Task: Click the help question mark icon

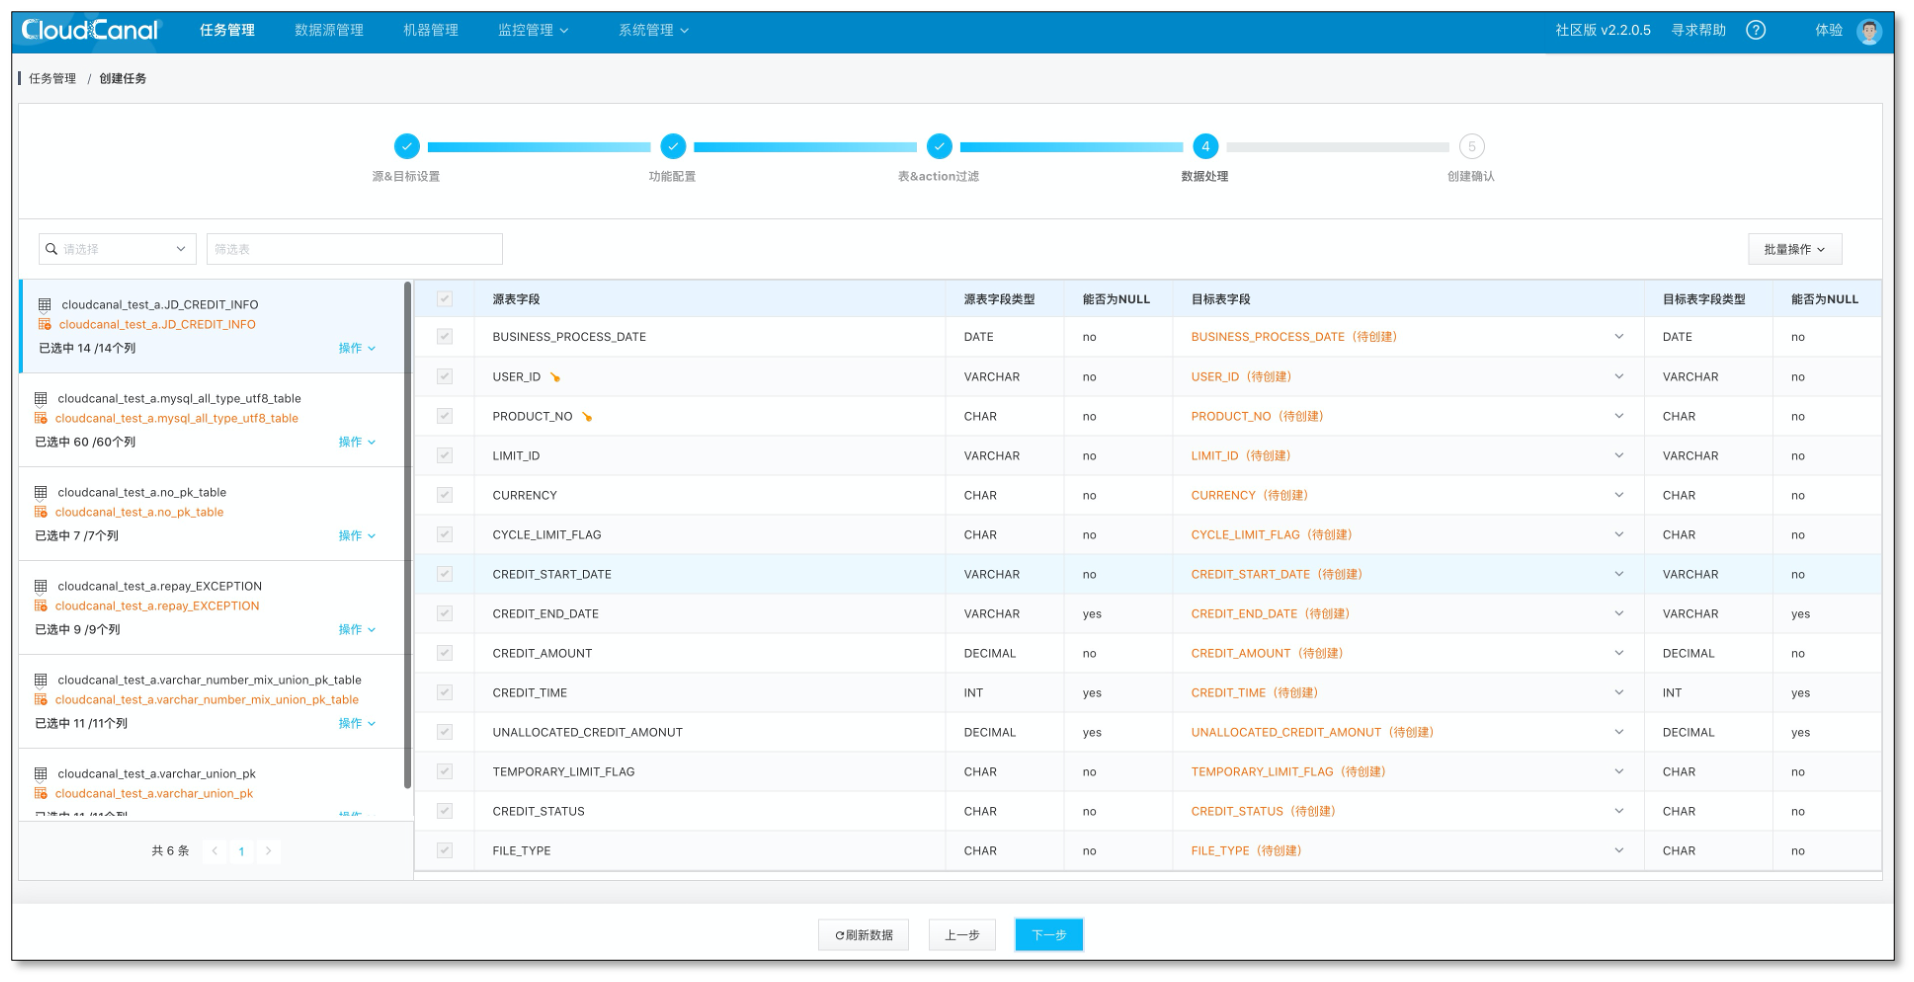Action: pyautogui.click(x=1755, y=30)
